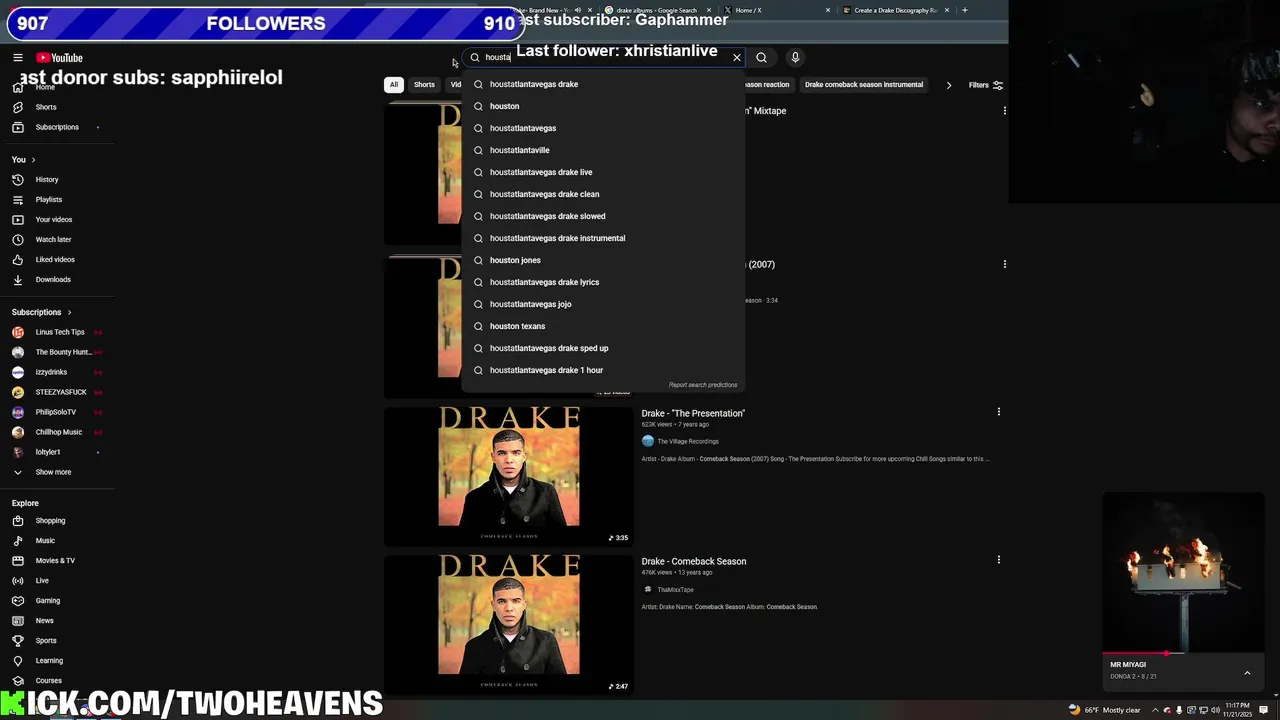Expand the You section chevron

tap(33, 160)
